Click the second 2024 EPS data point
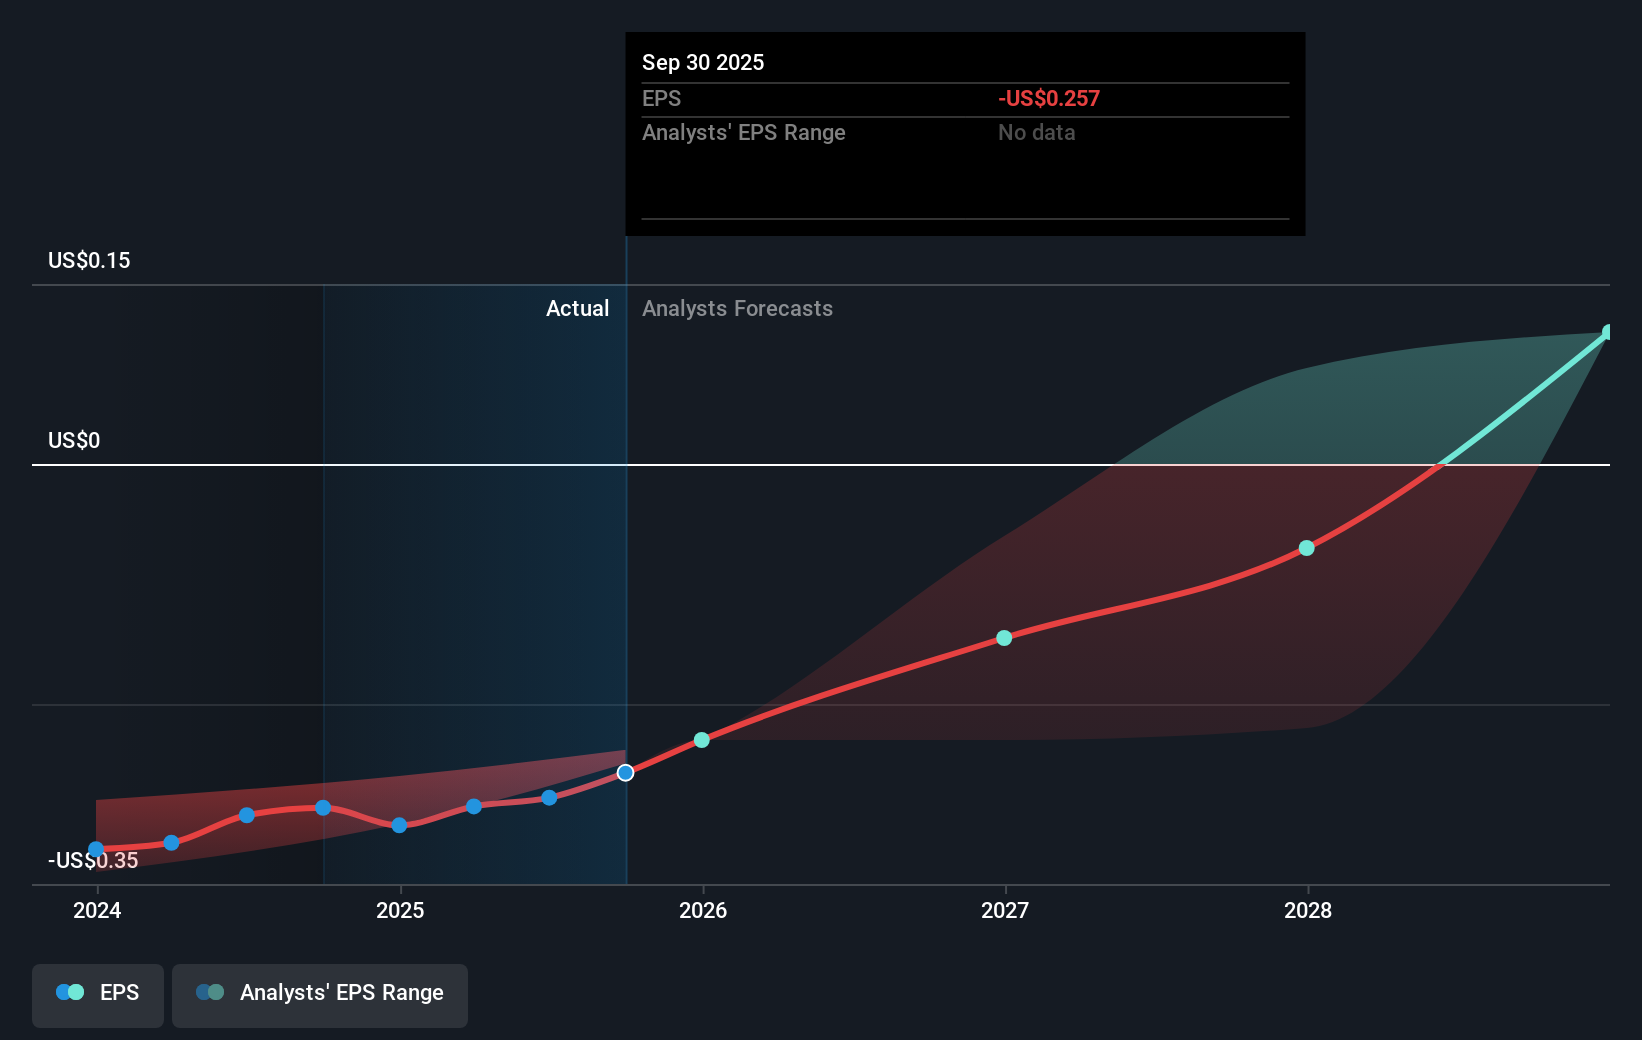 [x=171, y=843]
